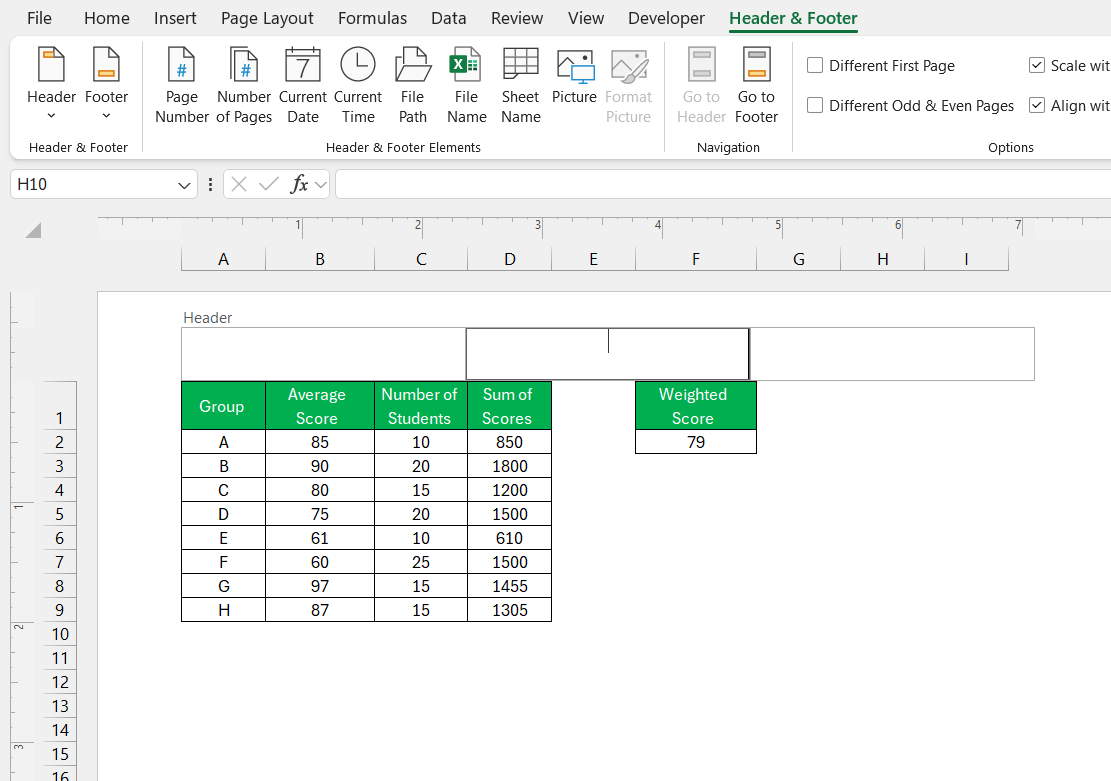Click the Go to Header icon

point(701,66)
